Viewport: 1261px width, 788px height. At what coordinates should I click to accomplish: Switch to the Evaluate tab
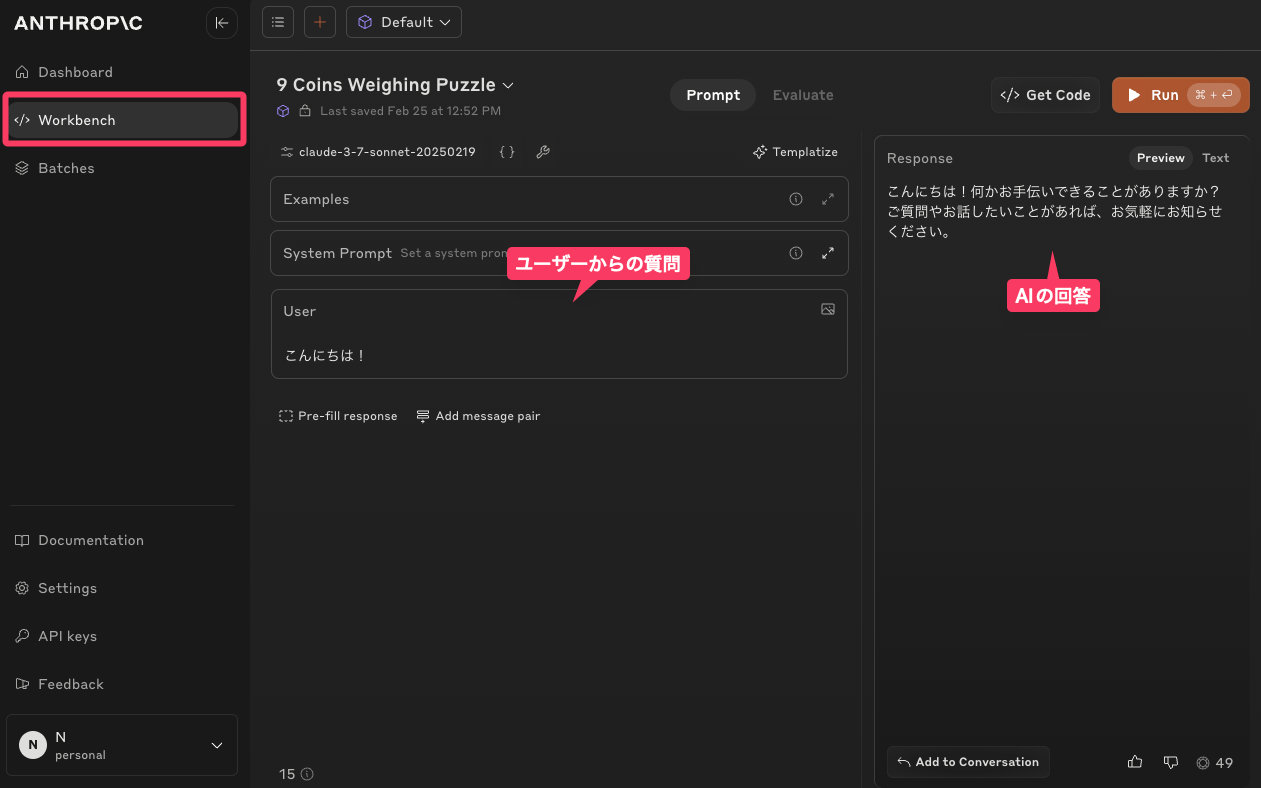click(x=802, y=95)
